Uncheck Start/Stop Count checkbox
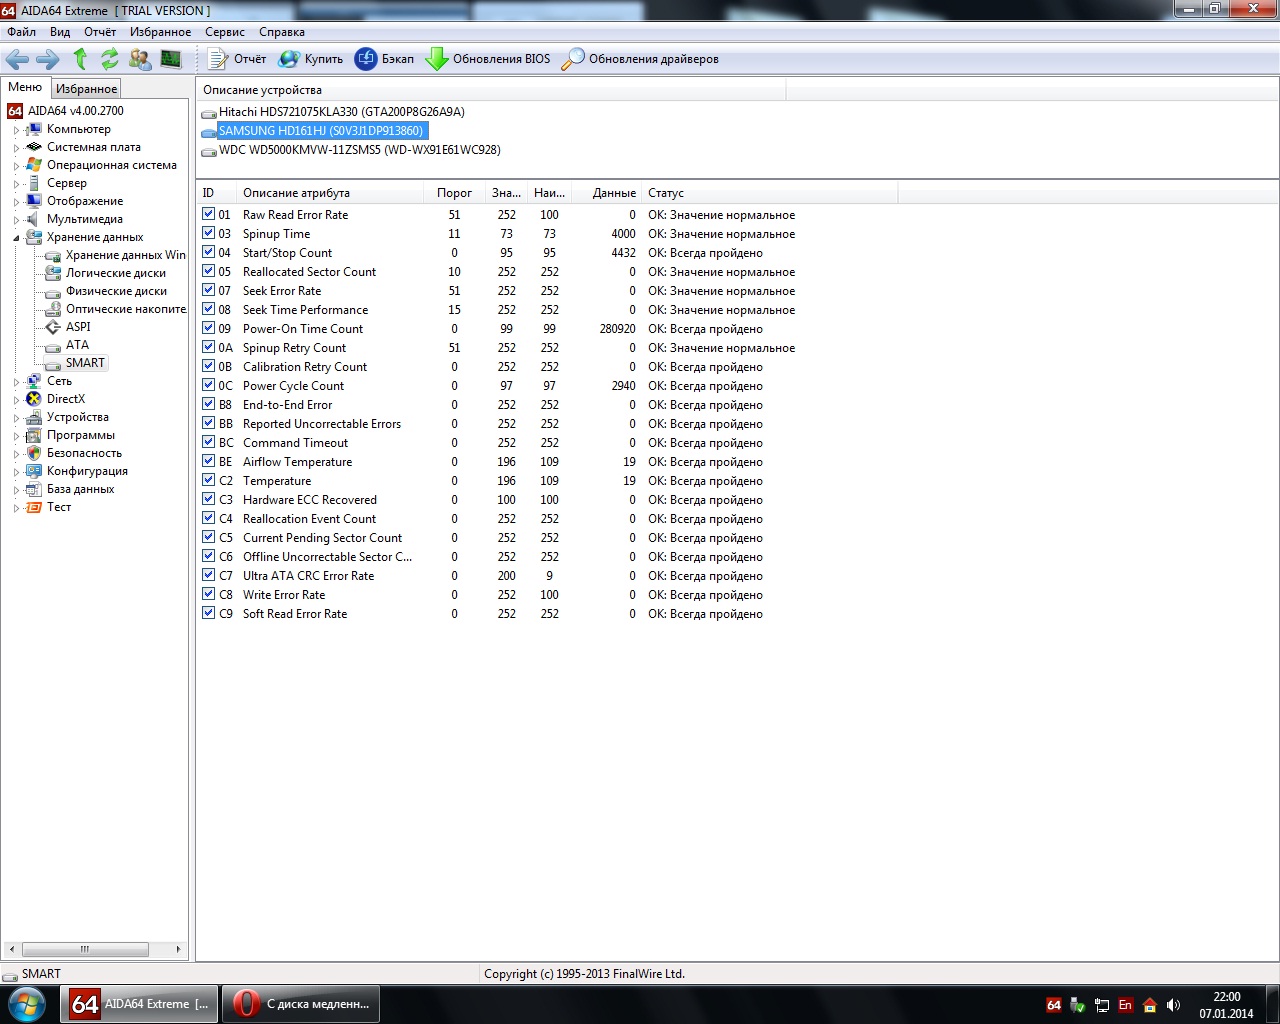Image resolution: width=1280 pixels, height=1024 pixels. point(208,252)
